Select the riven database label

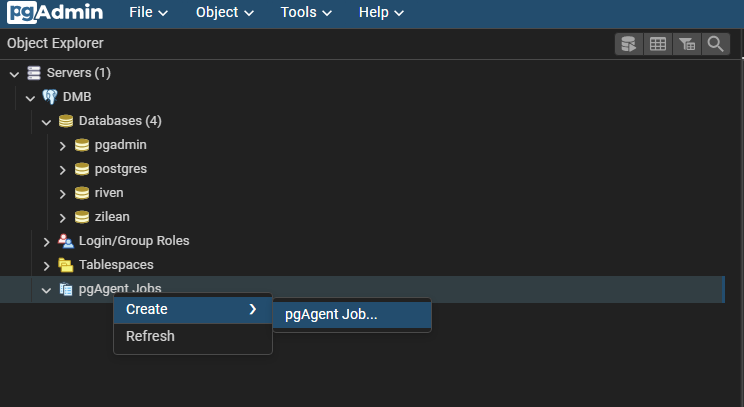109,193
